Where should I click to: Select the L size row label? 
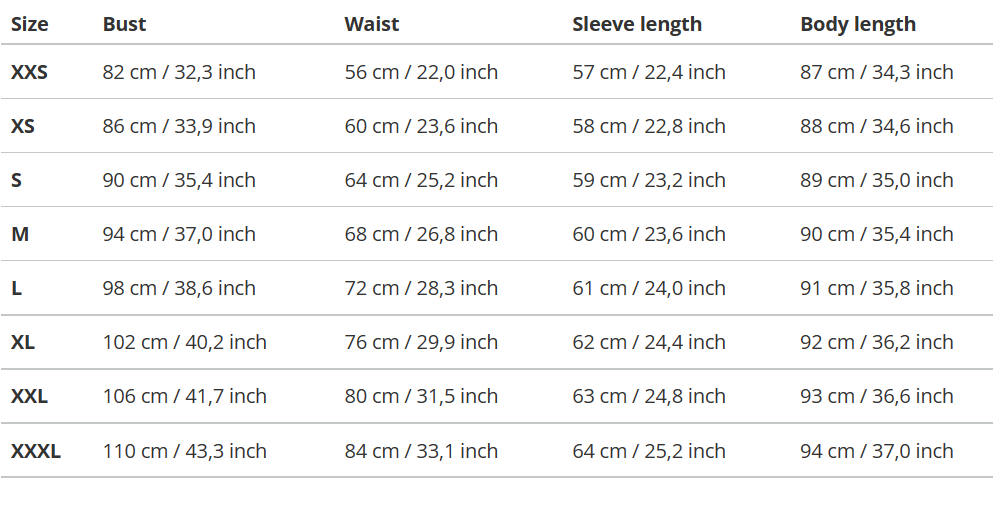coord(17,288)
